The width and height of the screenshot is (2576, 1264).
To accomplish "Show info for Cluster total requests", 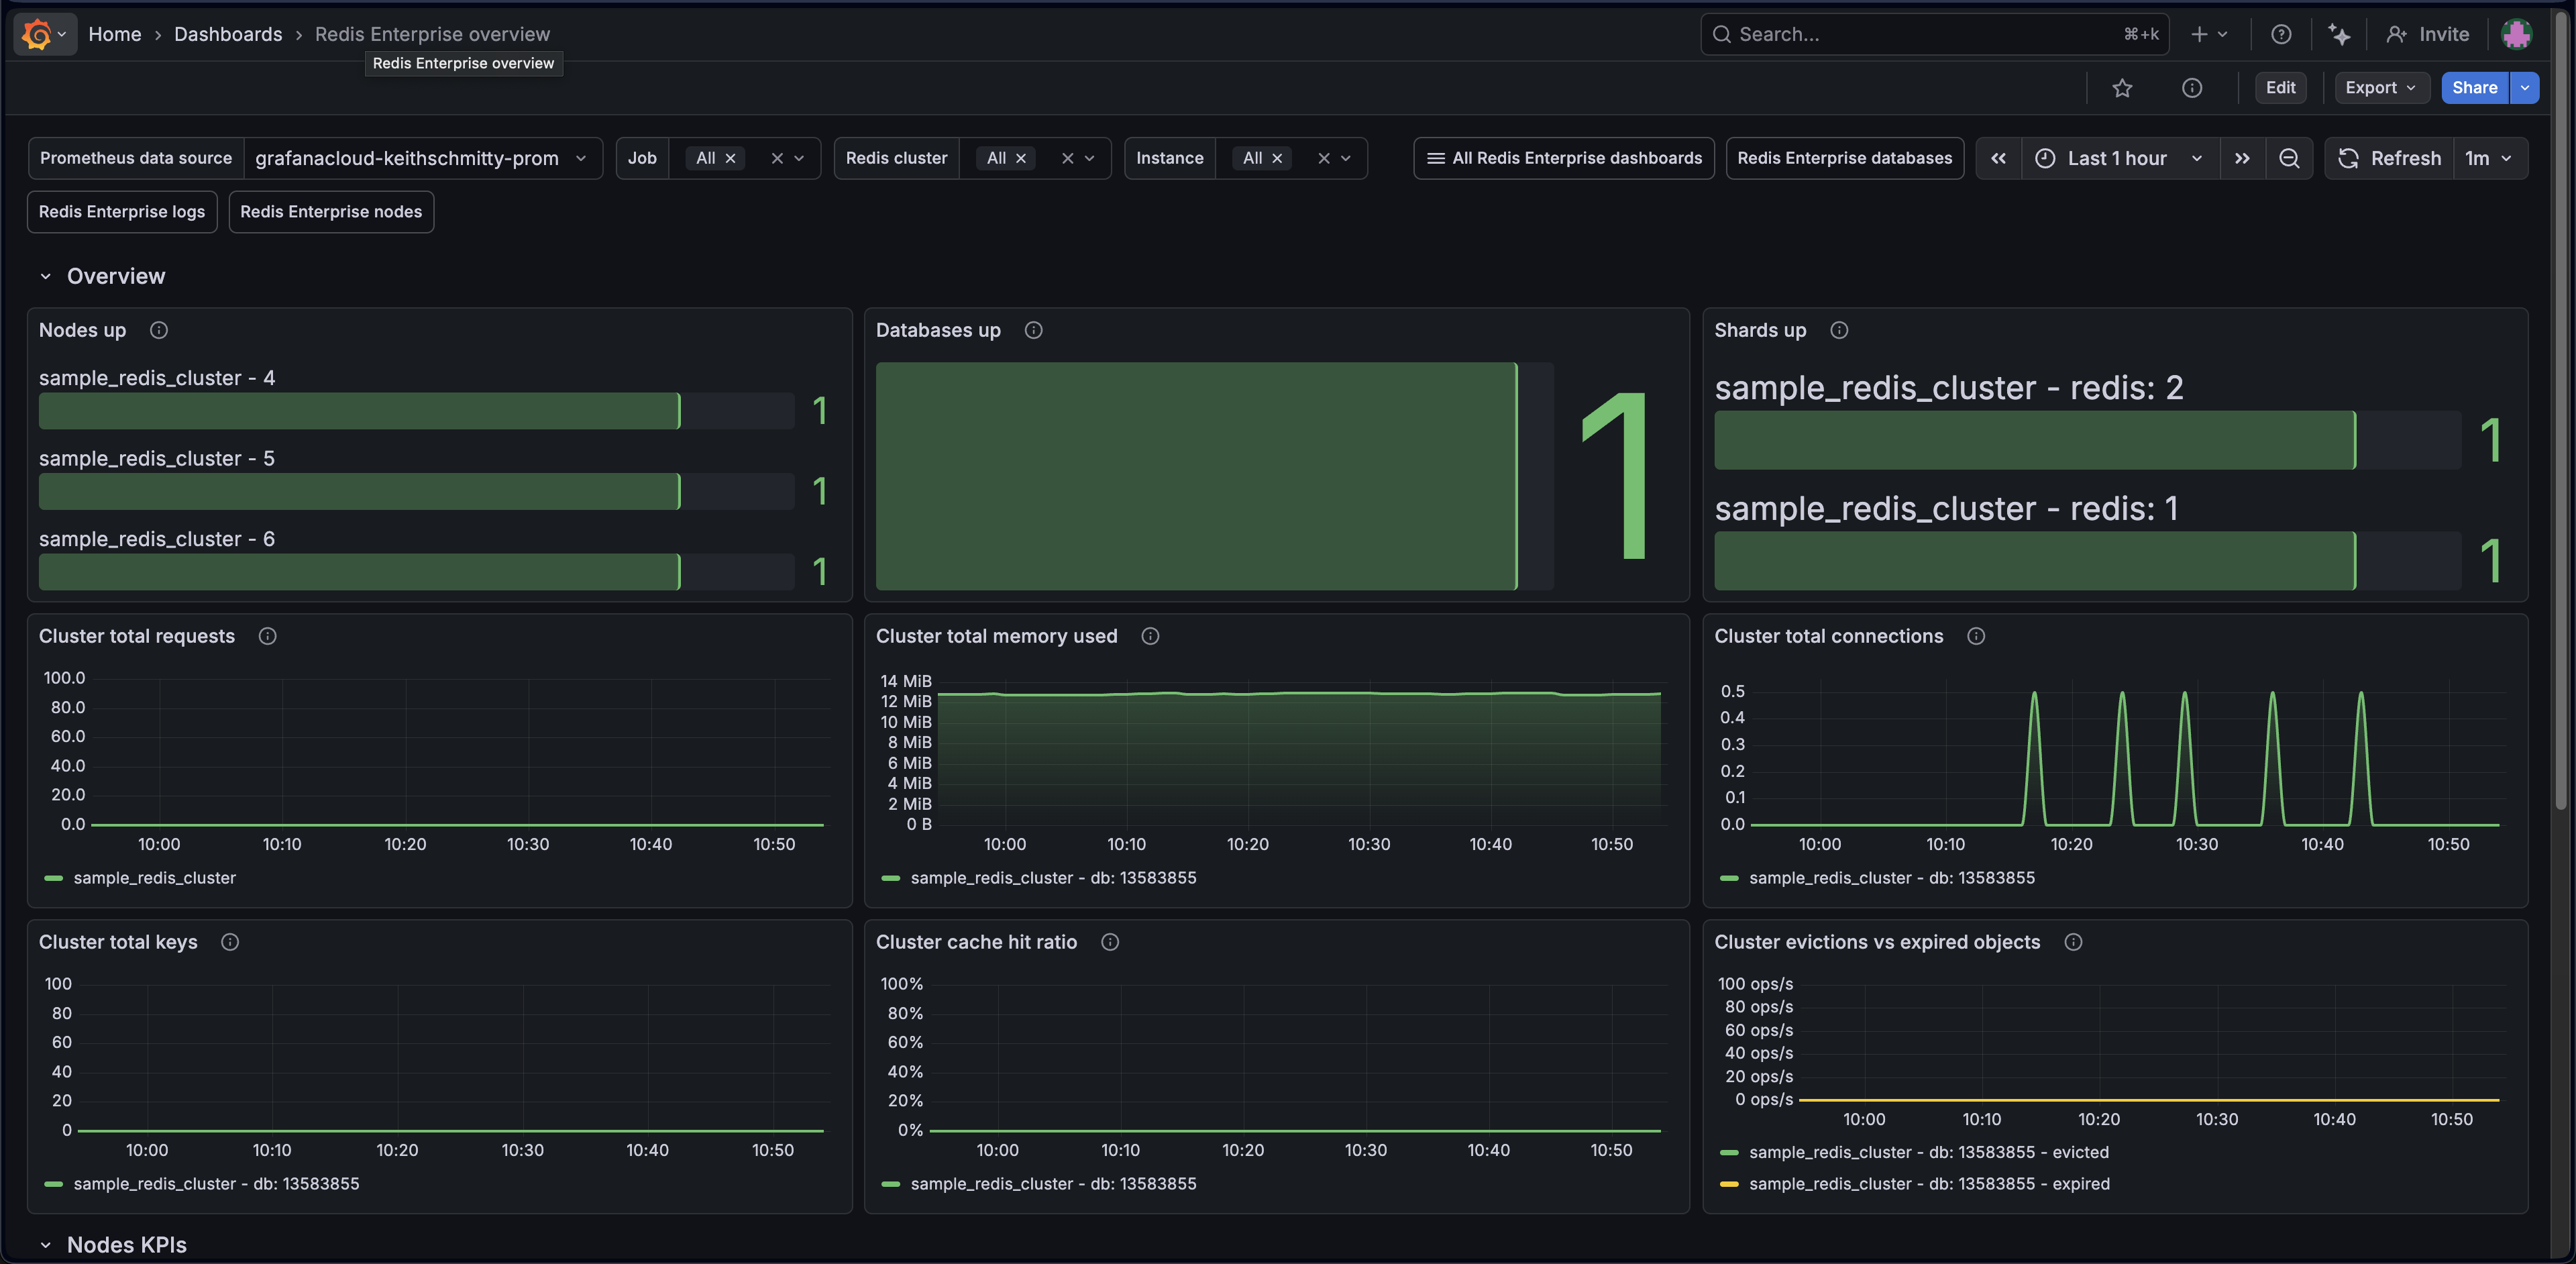I will click(267, 636).
